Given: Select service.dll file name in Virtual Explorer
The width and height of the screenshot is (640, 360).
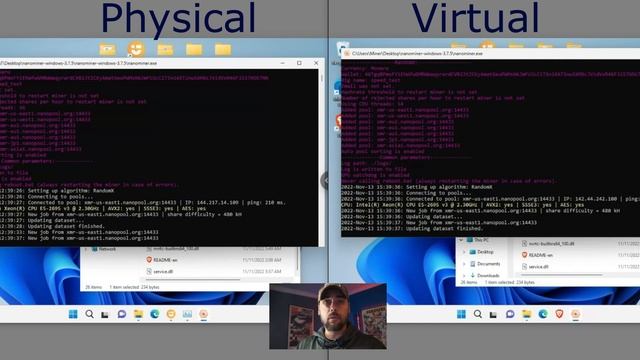Looking at the screenshot, I should click(x=538, y=267).
